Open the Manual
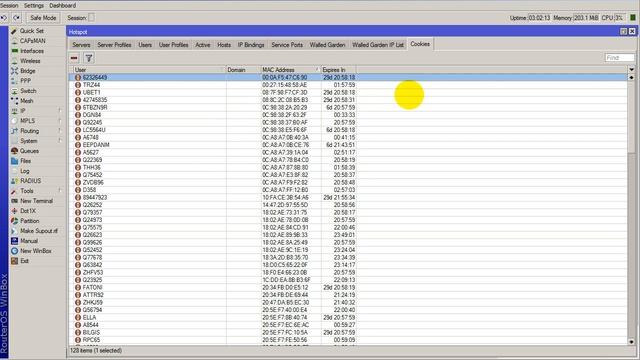 coord(29,241)
